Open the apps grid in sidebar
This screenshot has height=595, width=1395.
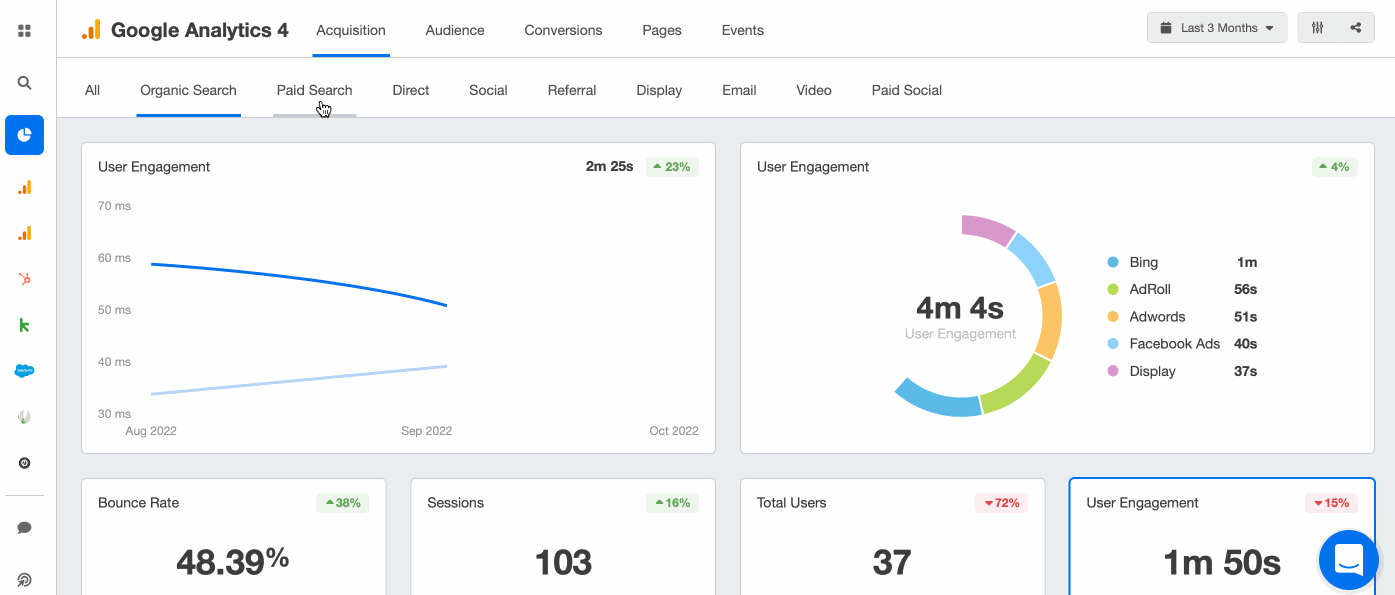point(25,31)
